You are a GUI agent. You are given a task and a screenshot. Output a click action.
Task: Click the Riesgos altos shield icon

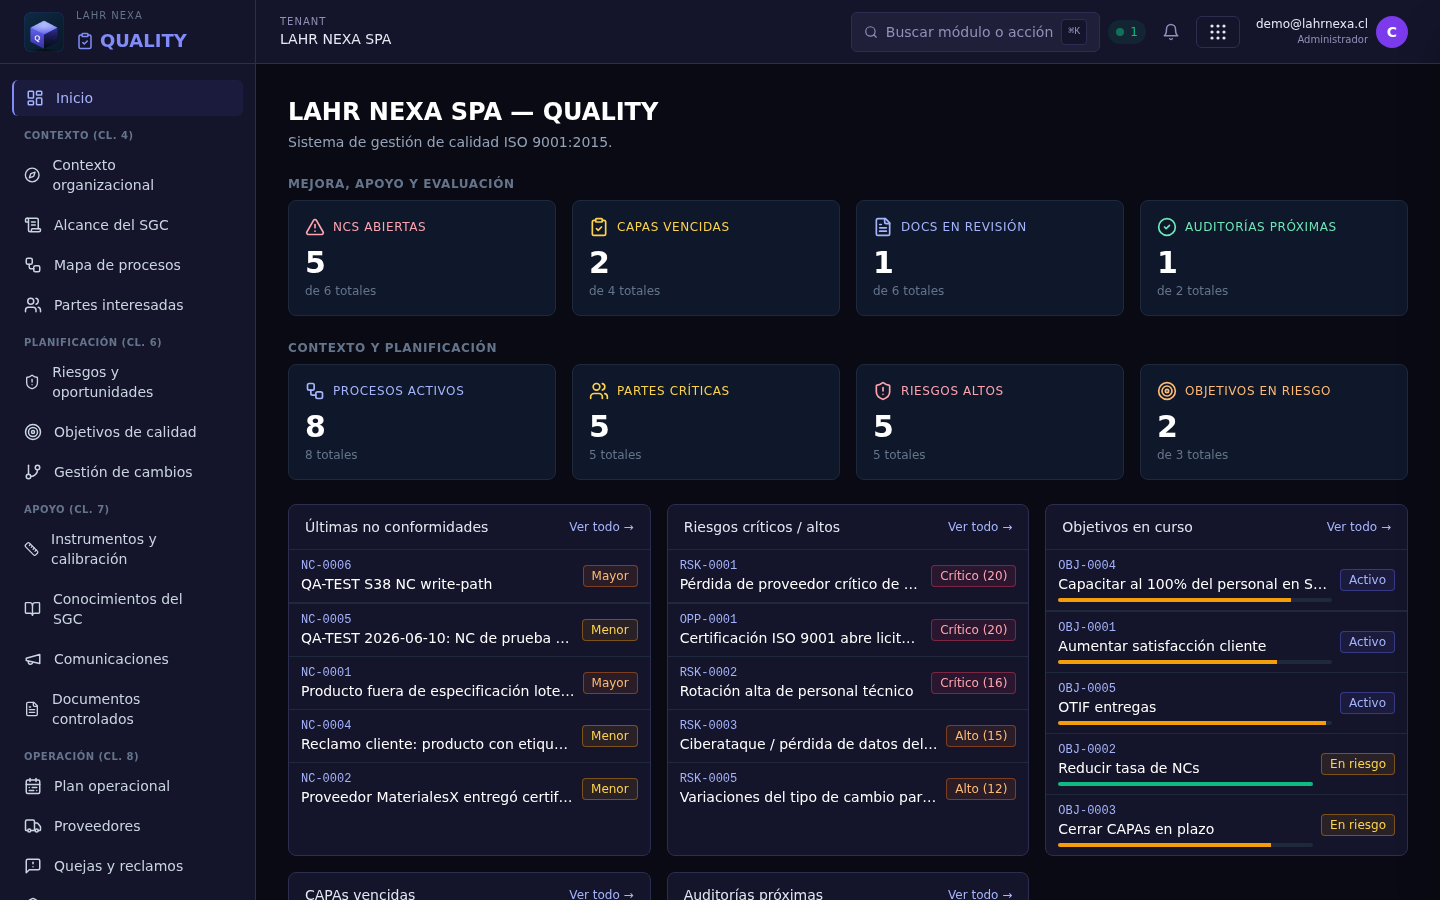pyautogui.click(x=883, y=391)
